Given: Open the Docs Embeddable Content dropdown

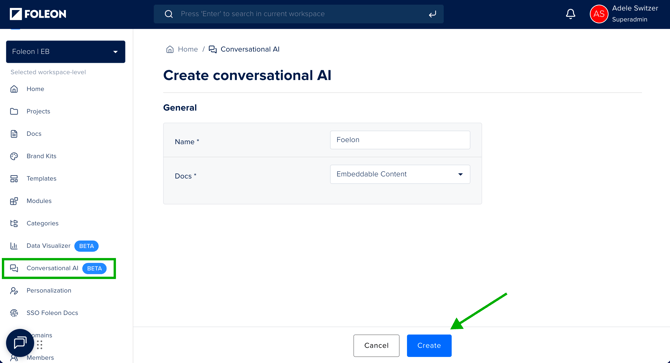Looking at the screenshot, I should pyautogui.click(x=400, y=174).
